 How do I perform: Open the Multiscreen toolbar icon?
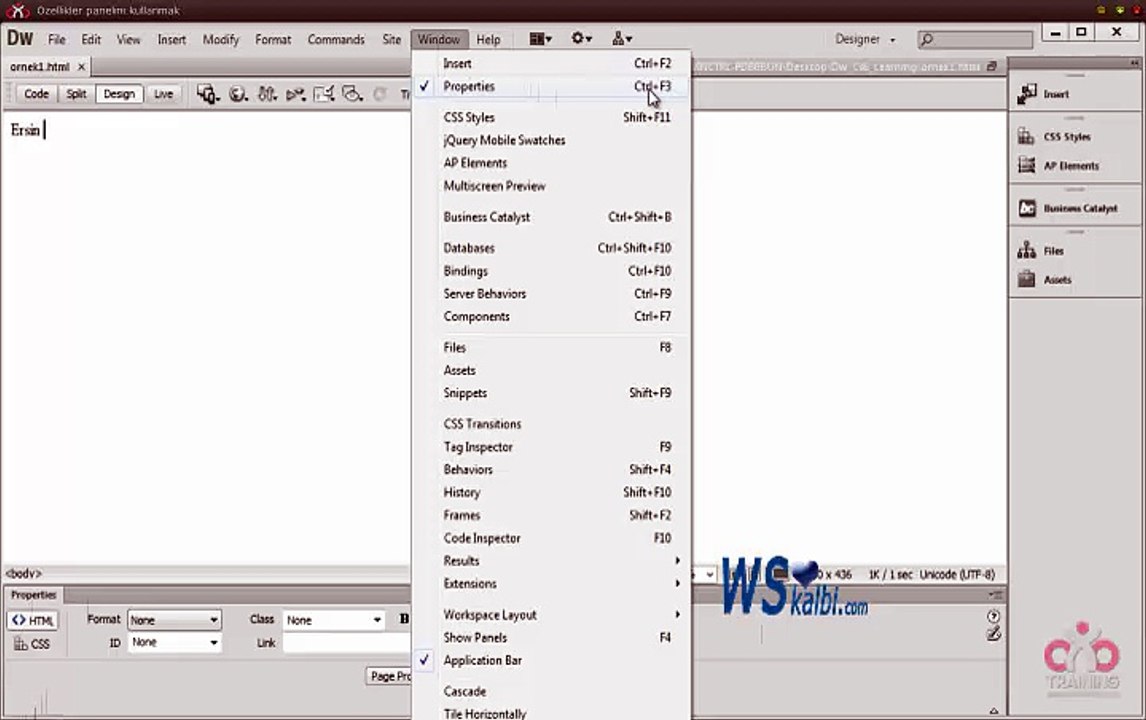pos(208,94)
